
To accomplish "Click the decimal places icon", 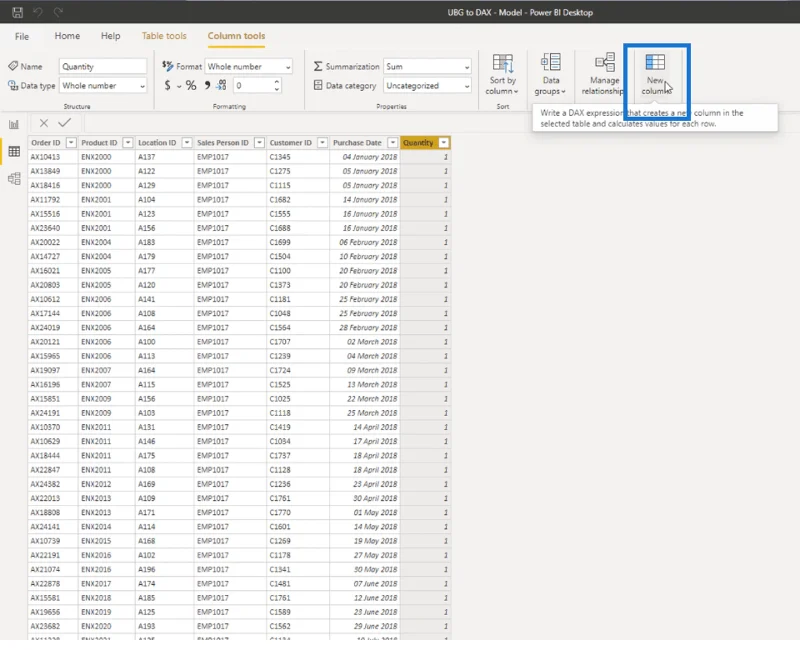I will pyautogui.click(x=221, y=85).
